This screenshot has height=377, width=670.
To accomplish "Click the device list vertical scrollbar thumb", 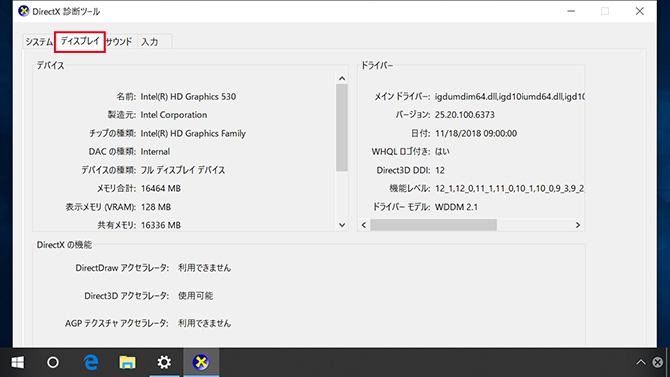I will [342, 127].
